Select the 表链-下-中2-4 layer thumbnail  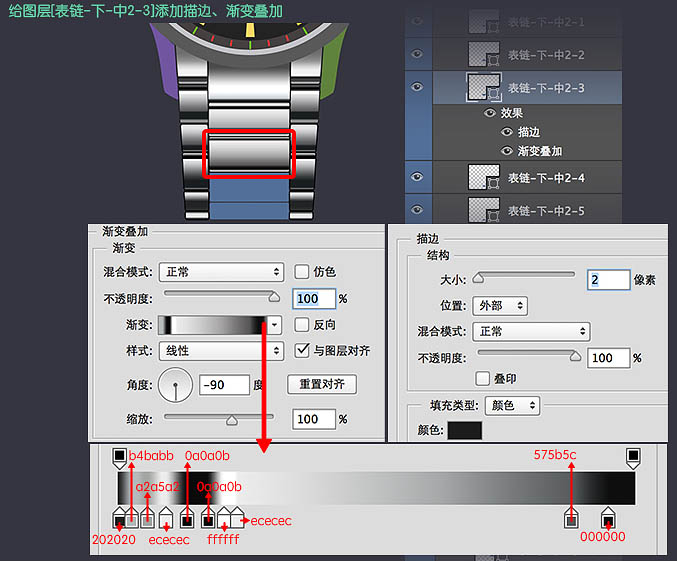[484, 178]
